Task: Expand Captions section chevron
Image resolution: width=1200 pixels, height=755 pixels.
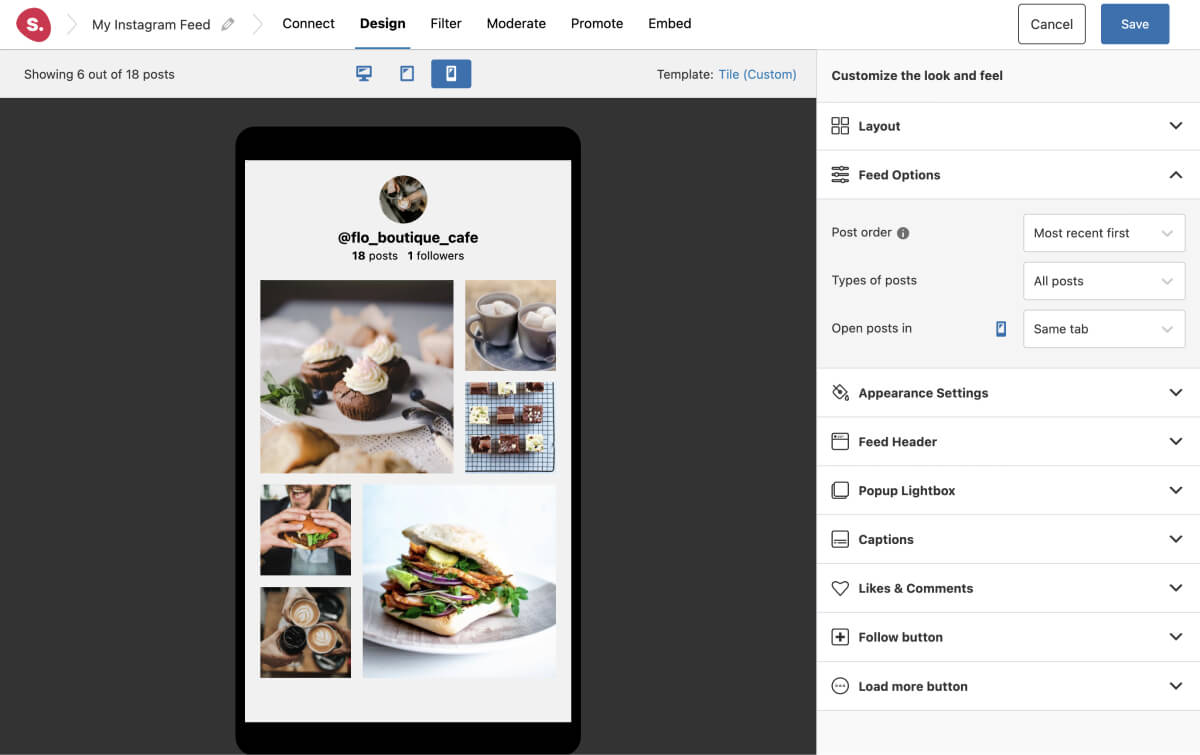Action: coord(1176,540)
